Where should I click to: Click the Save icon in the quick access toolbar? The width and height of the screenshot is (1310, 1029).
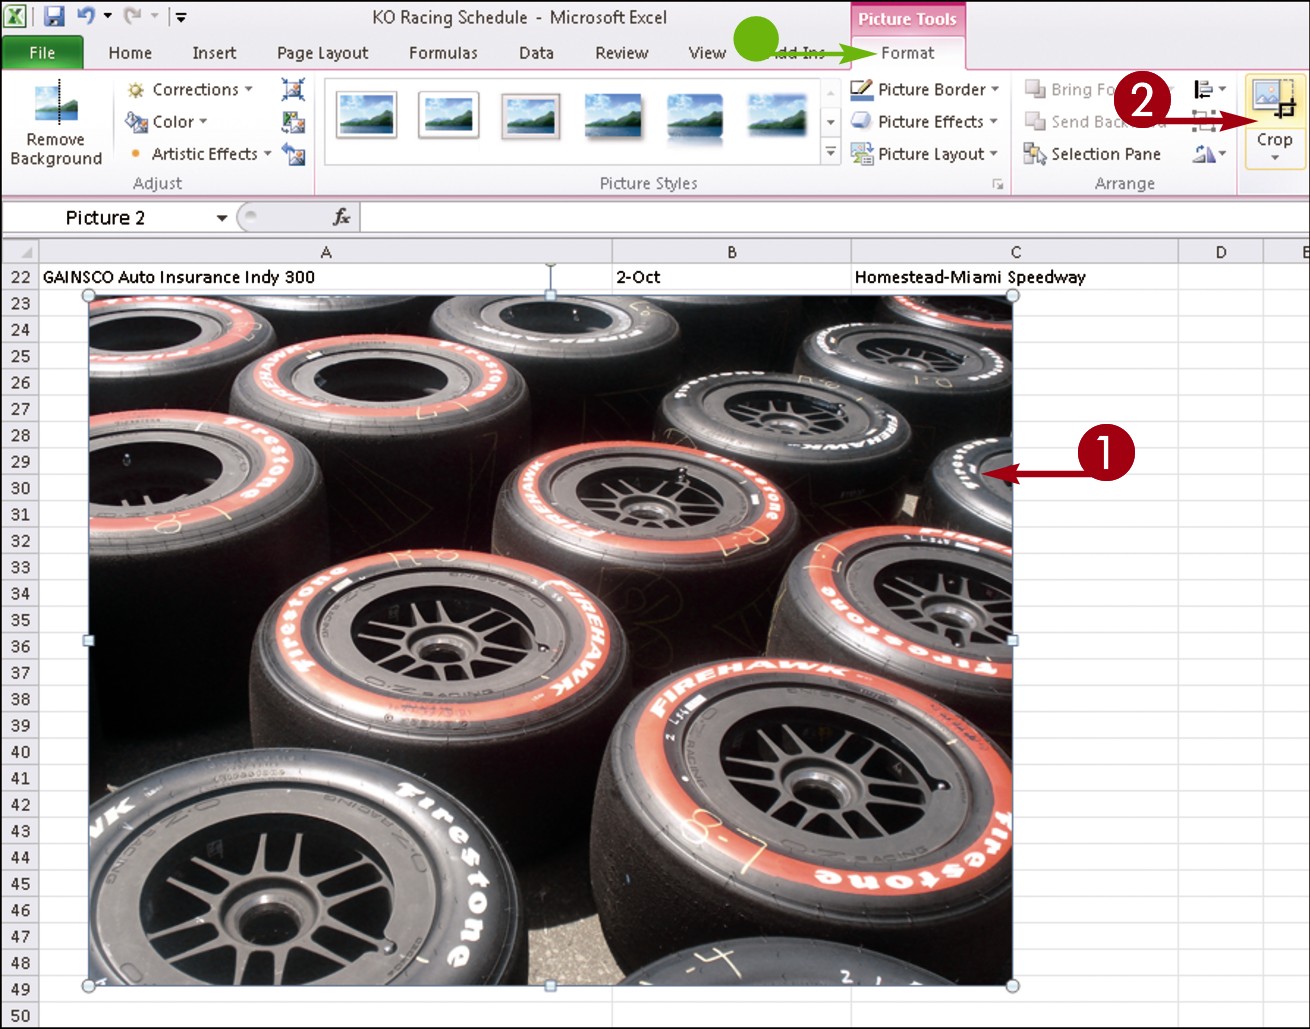54,17
